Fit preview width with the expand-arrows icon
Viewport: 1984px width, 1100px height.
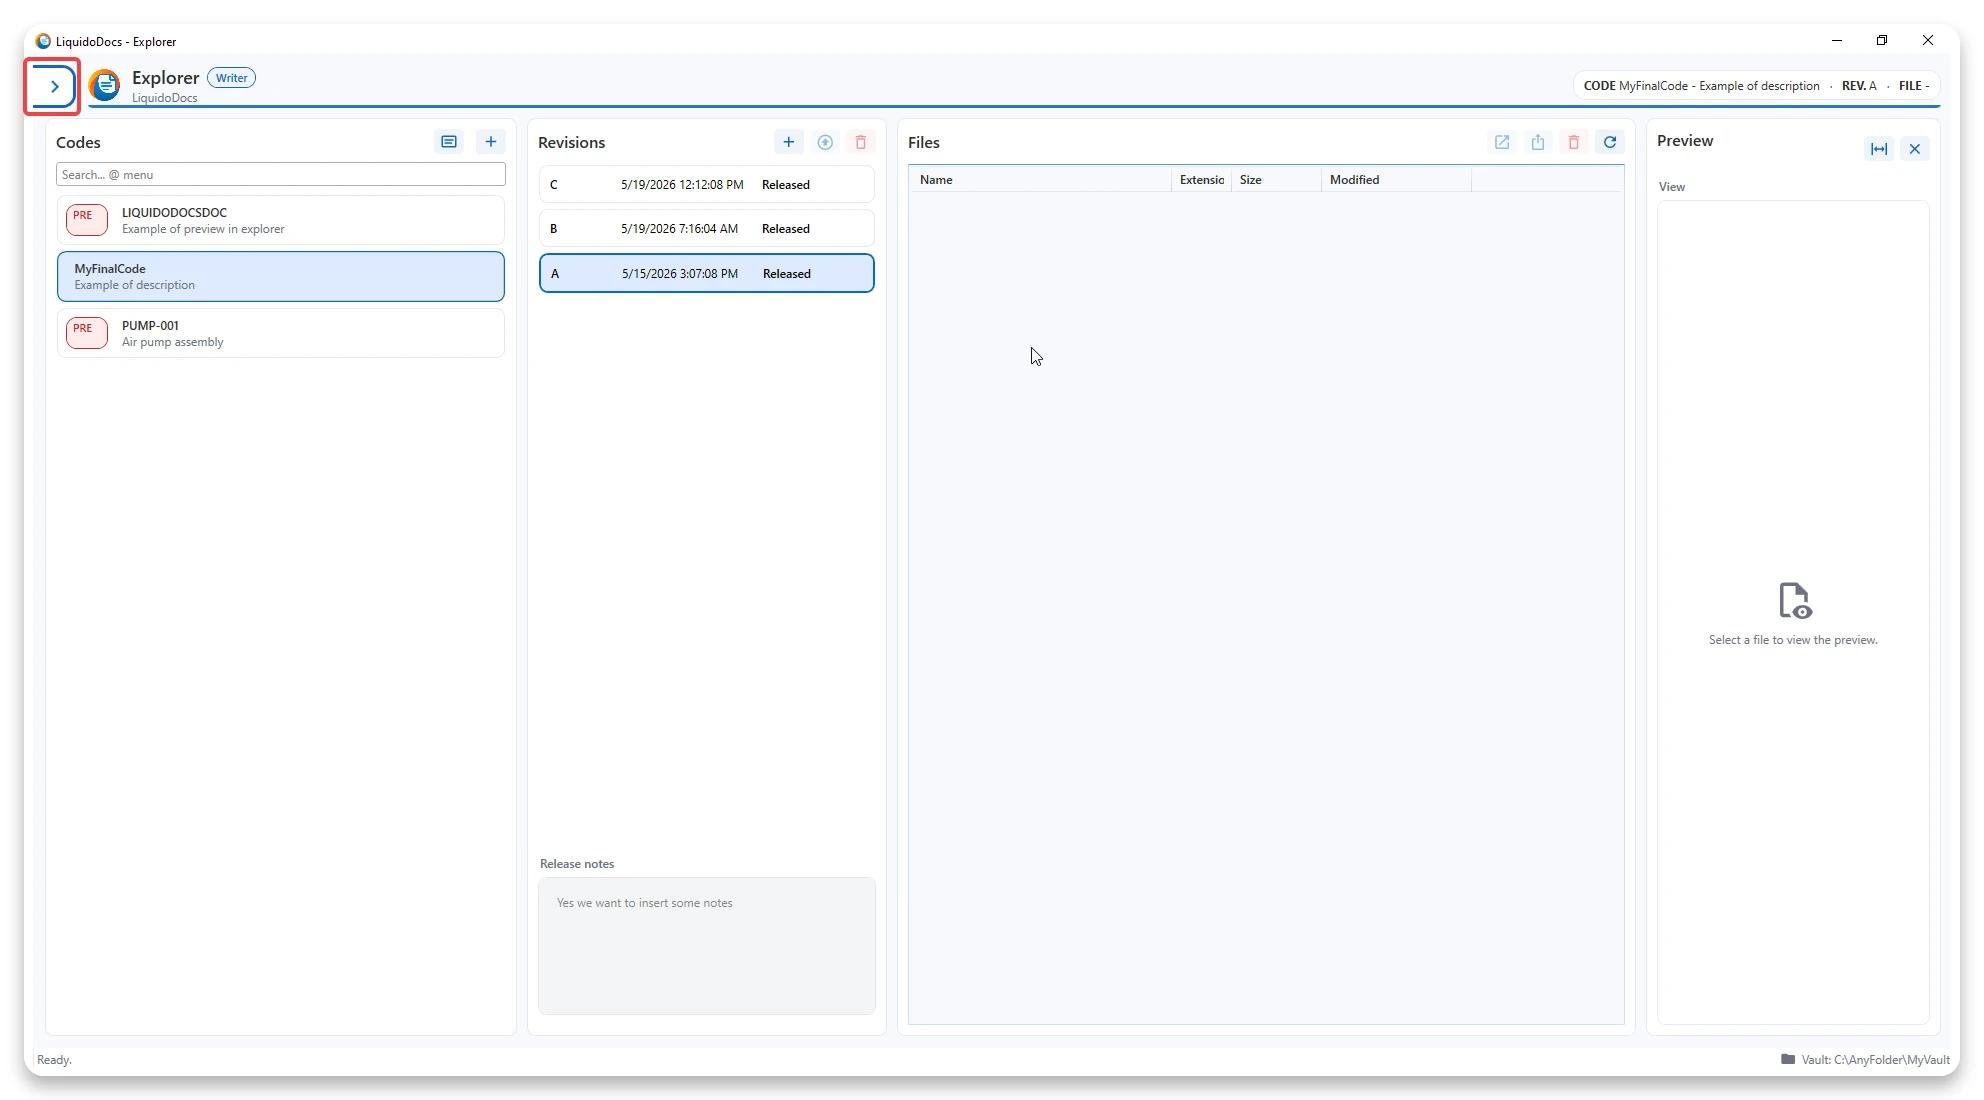[1879, 149]
